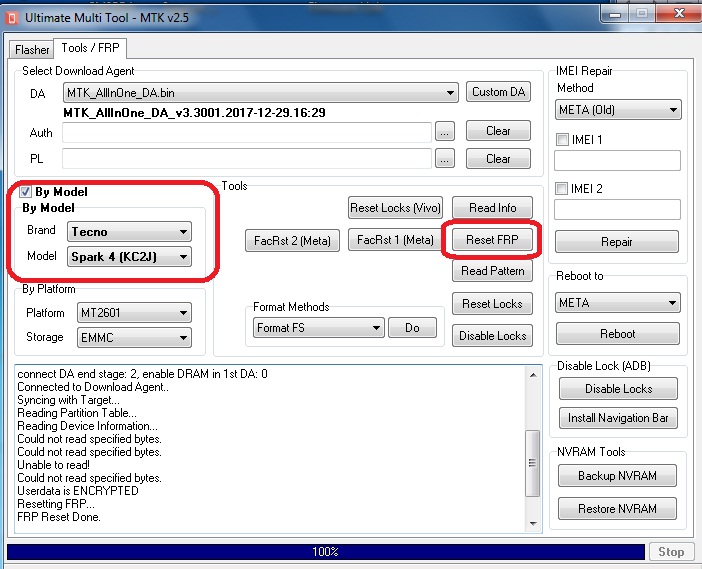Close the Ultimate Multi Tool window
702x569 pixels.
point(679,14)
